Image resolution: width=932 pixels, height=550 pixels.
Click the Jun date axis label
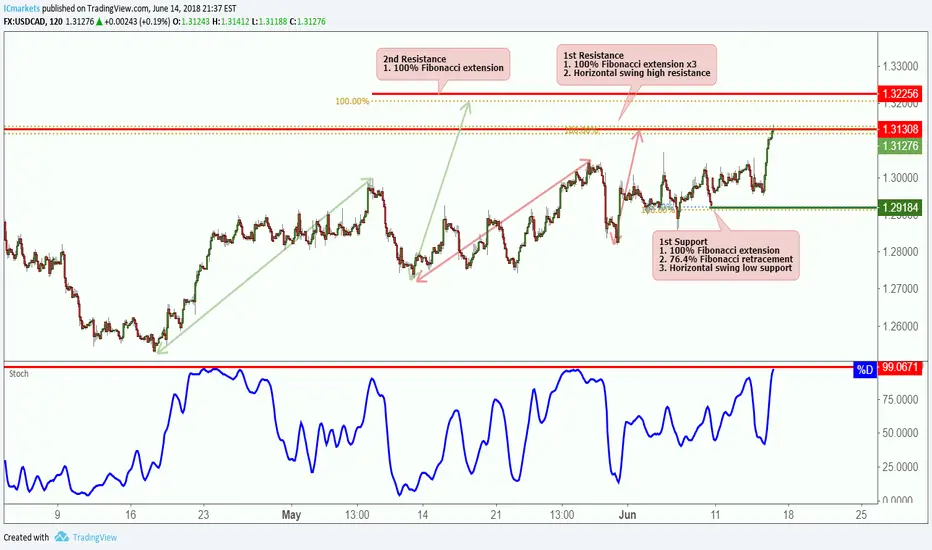[627, 514]
